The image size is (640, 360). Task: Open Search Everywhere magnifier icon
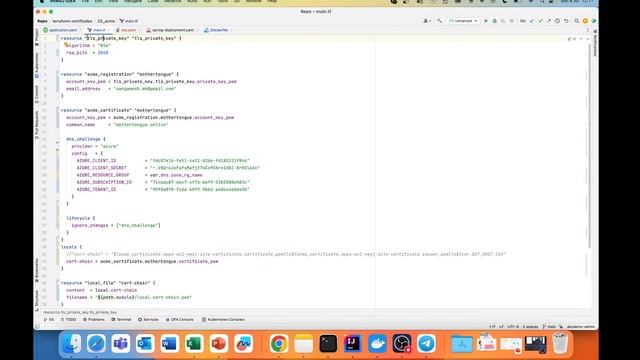[x=576, y=21]
